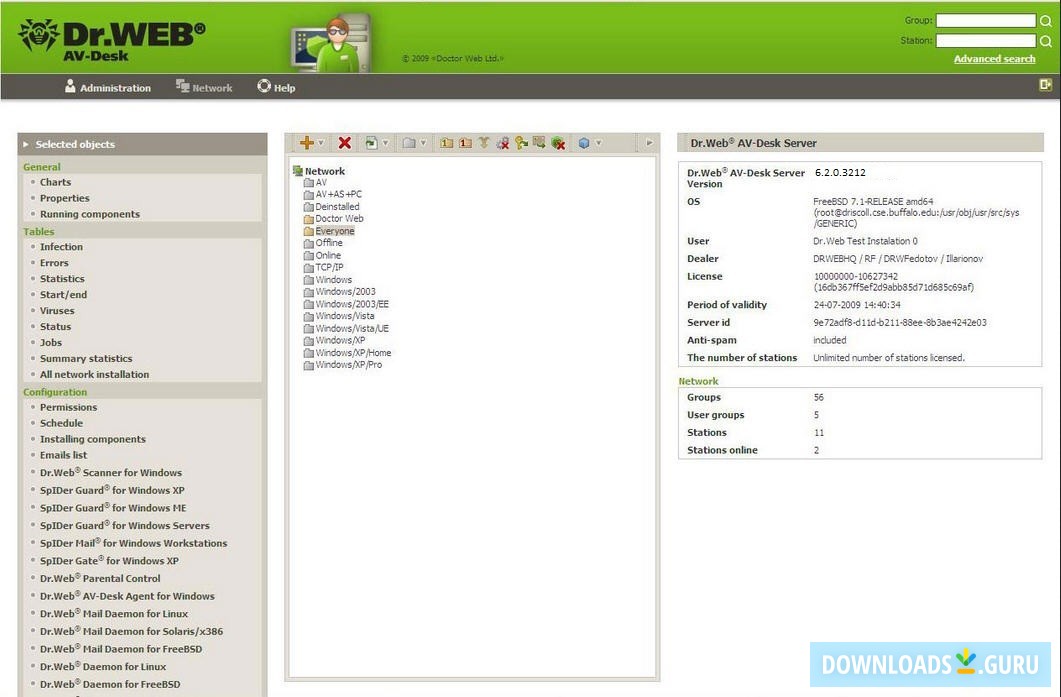This screenshot has width=1061, height=697.
Task: Click the red X delete icon
Action: click(344, 143)
